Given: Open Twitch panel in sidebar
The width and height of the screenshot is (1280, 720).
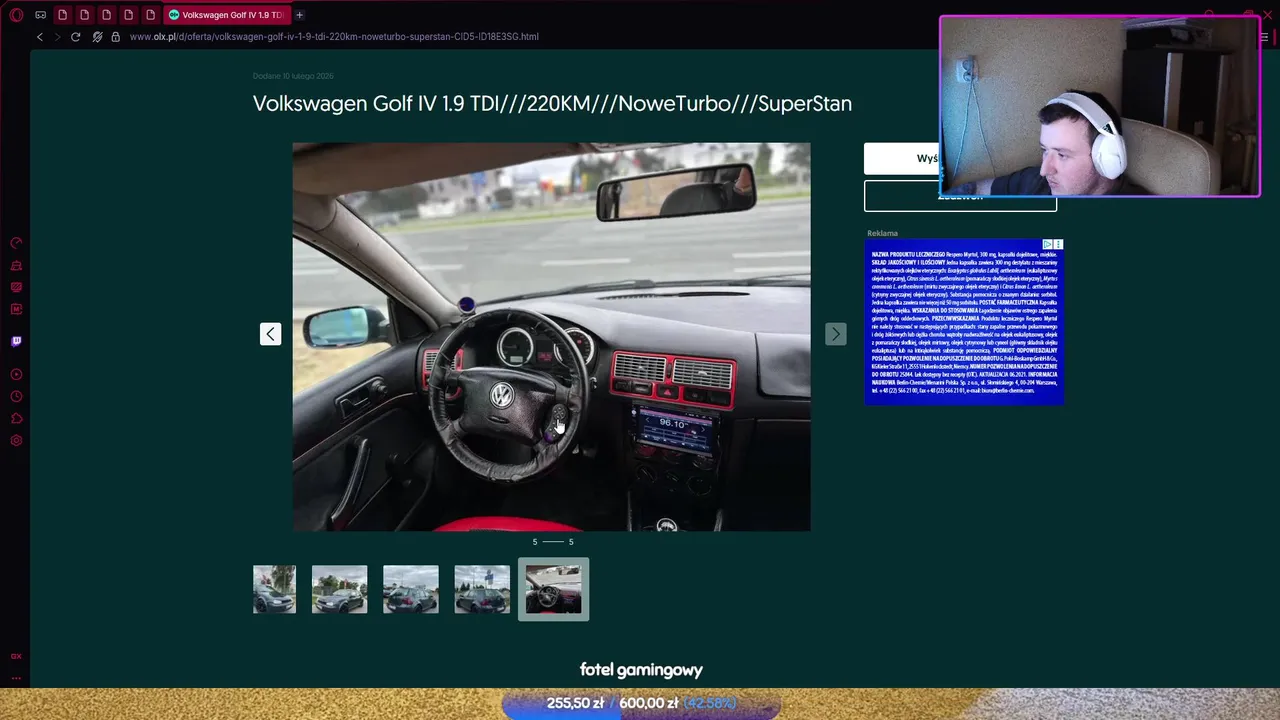Looking at the screenshot, I should pyautogui.click(x=16, y=341).
